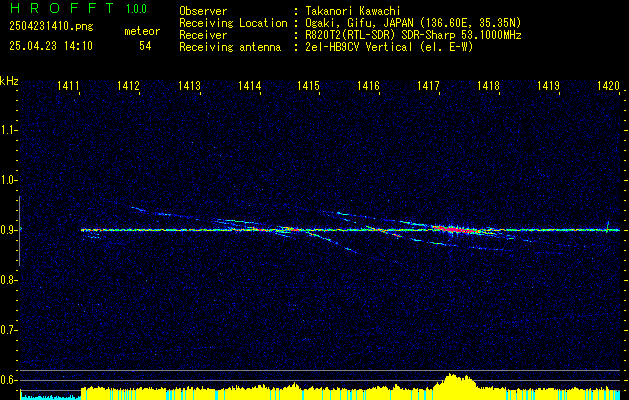Click the 0.7 kHz frequency label

point(8,330)
